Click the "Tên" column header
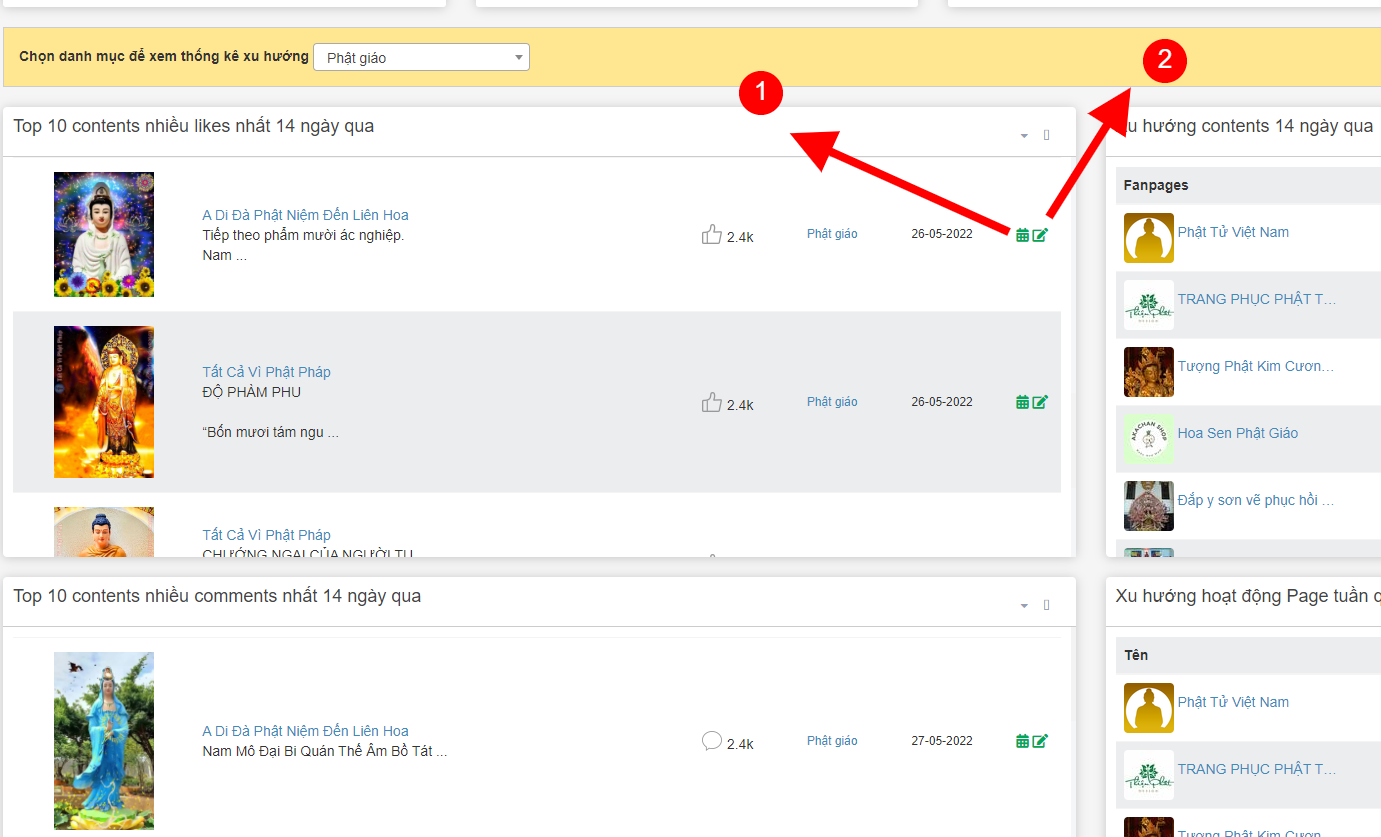 (x=1136, y=655)
